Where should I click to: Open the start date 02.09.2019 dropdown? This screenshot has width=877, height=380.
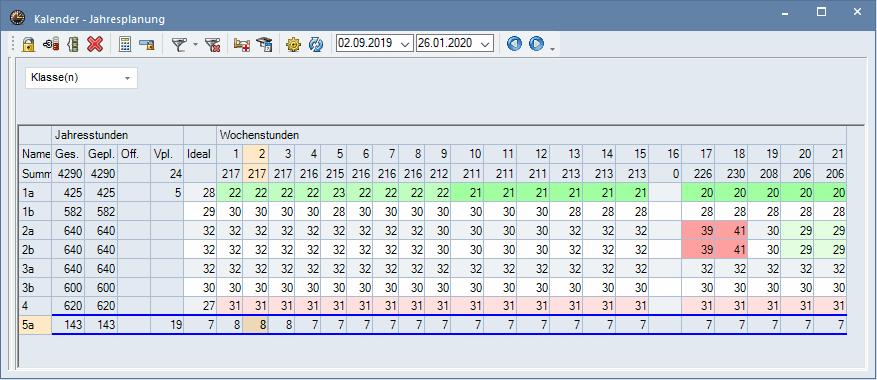coord(406,43)
